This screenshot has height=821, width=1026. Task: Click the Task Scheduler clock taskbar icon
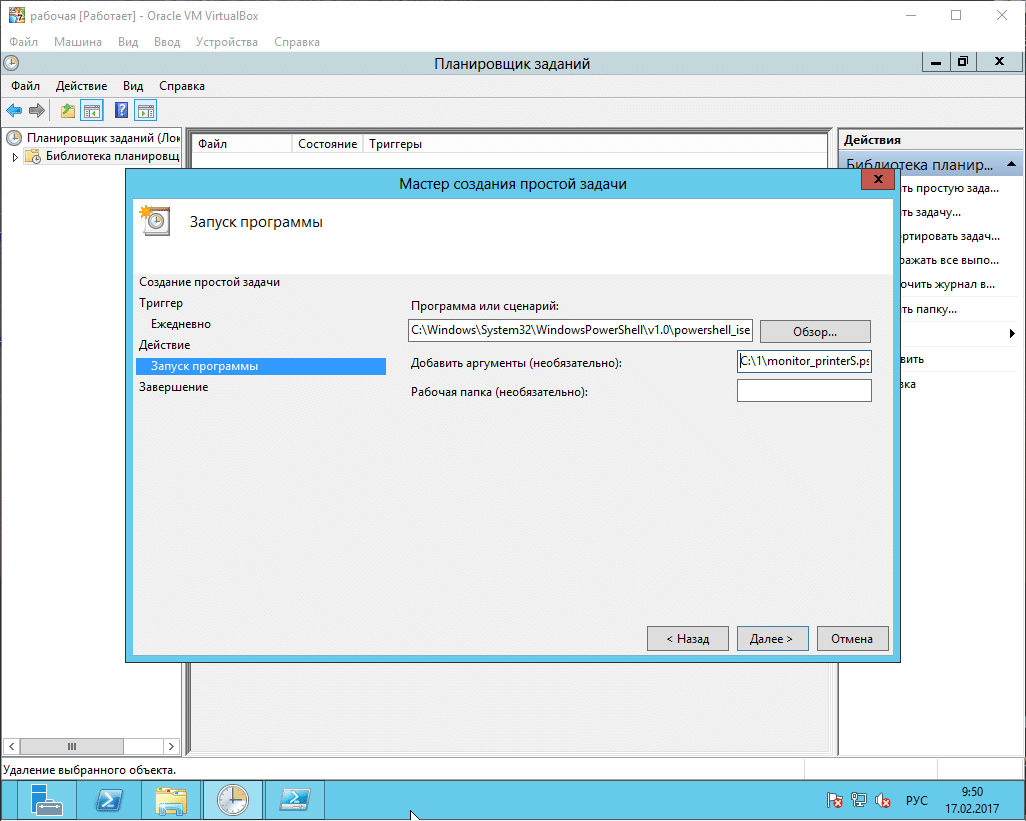(x=232, y=800)
